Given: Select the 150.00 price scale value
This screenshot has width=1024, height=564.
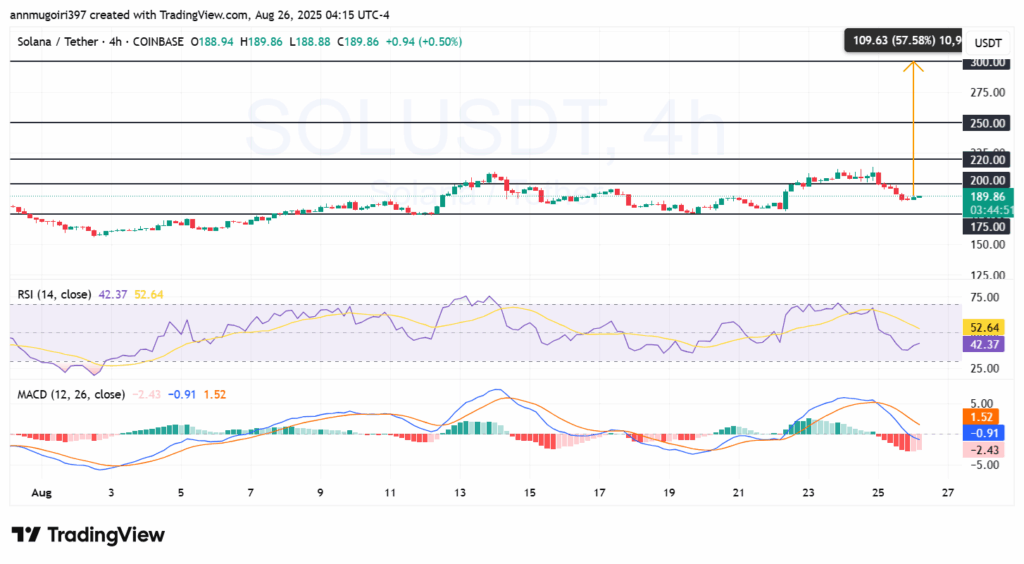Looking at the screenshot, I should (987, 245).
